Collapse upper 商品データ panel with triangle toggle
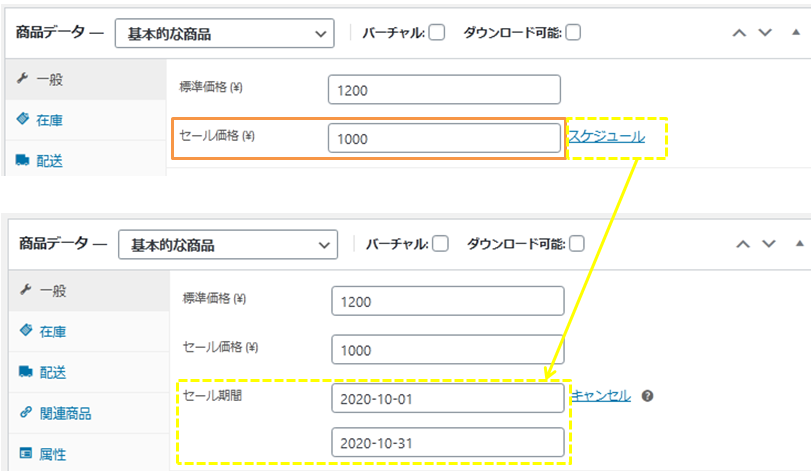This screenshot has height=471, width=811. 796,33
